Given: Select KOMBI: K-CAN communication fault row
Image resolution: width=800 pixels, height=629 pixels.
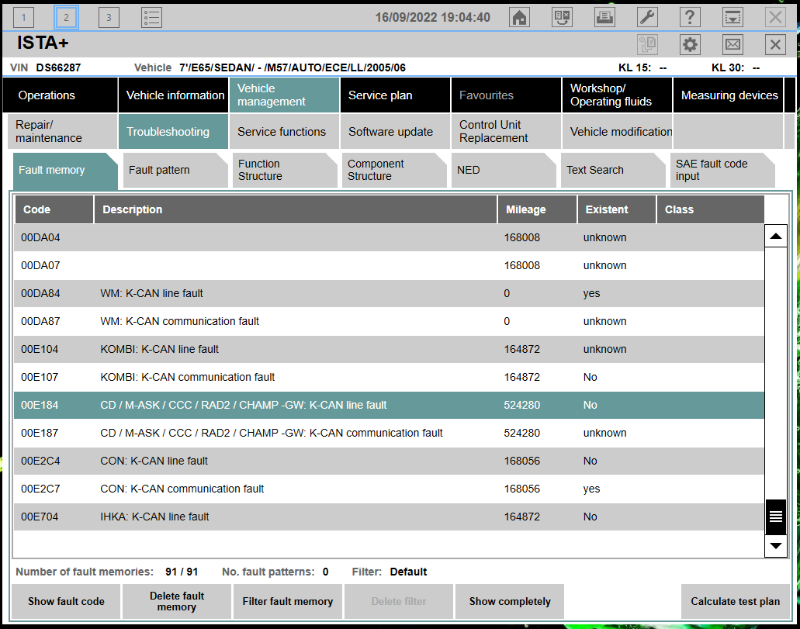Looking at the screenshot, I should (389, 378).
